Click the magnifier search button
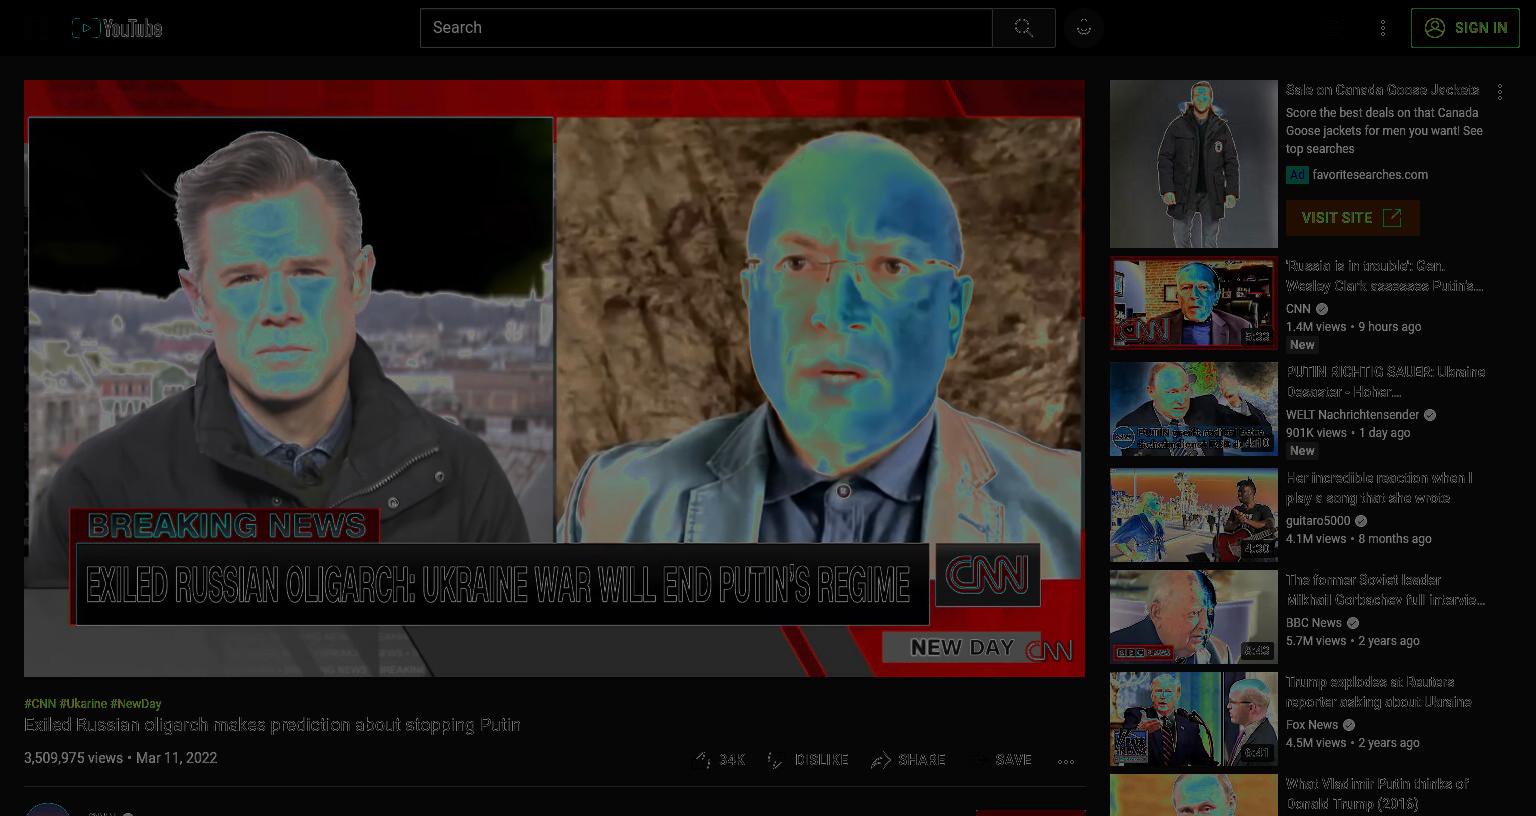This screenshot has width=1536, height=816. (1023, 28)
